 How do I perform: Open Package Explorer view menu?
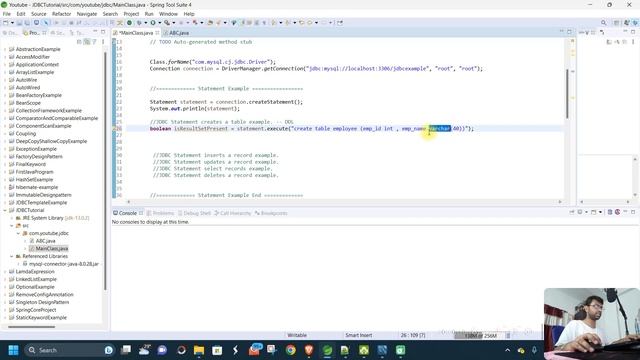coord(103,42)
